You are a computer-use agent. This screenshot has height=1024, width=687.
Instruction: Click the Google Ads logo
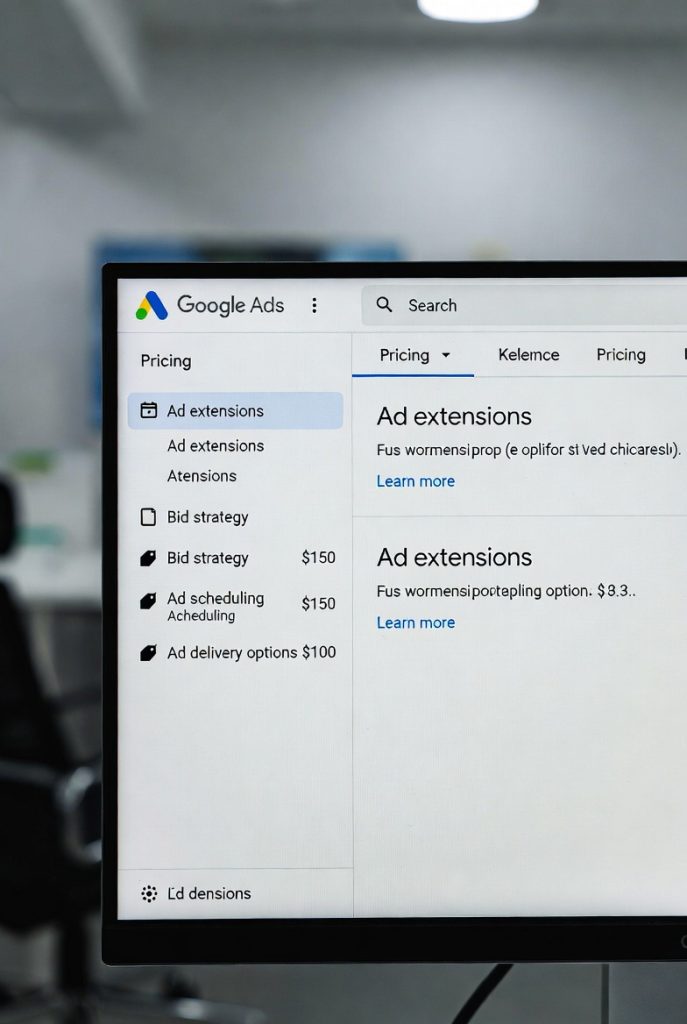(152, 306)
